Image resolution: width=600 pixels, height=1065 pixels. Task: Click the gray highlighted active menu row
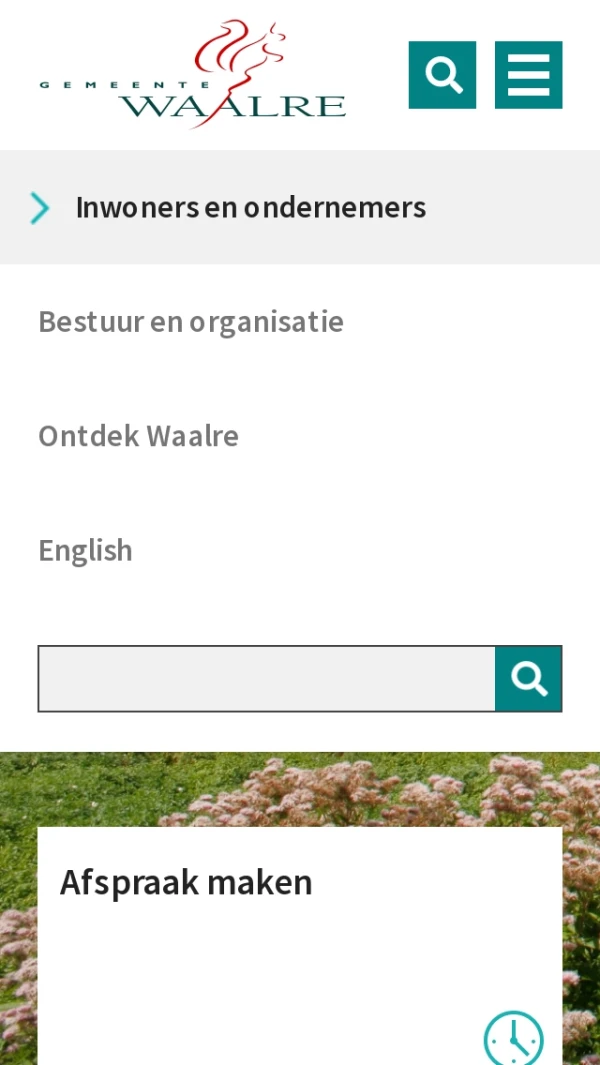coord(300,207)
